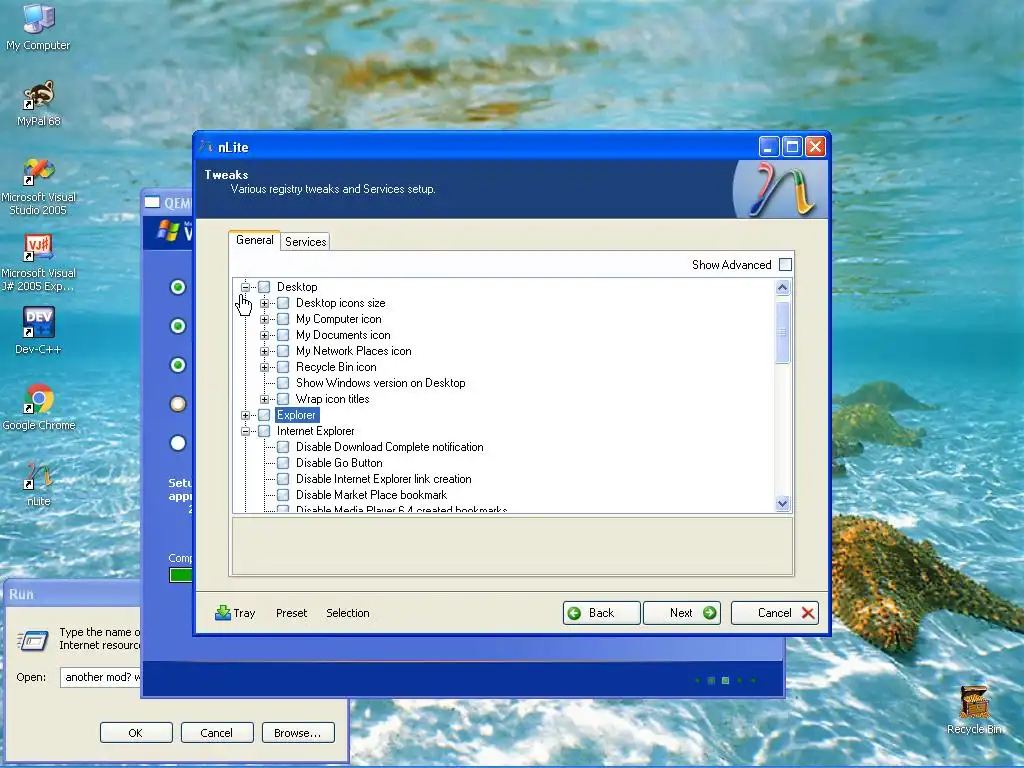Viewport: 1024px width, 768px height.
Task: Switch to the General tab
Action: [x=255, y=240]
